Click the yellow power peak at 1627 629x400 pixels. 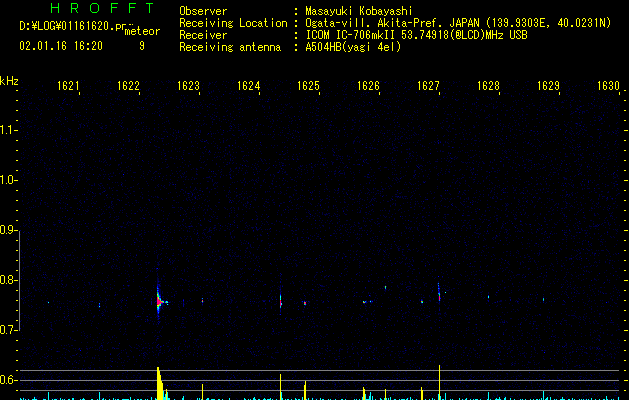(x=439, y=382)
